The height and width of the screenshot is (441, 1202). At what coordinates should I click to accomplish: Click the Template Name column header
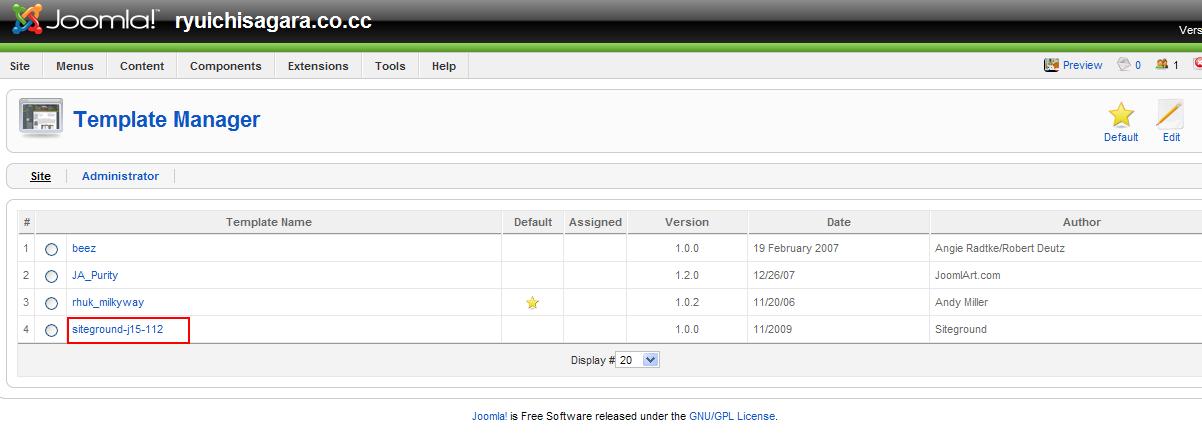pyautogui.click(x=268, y=222)
